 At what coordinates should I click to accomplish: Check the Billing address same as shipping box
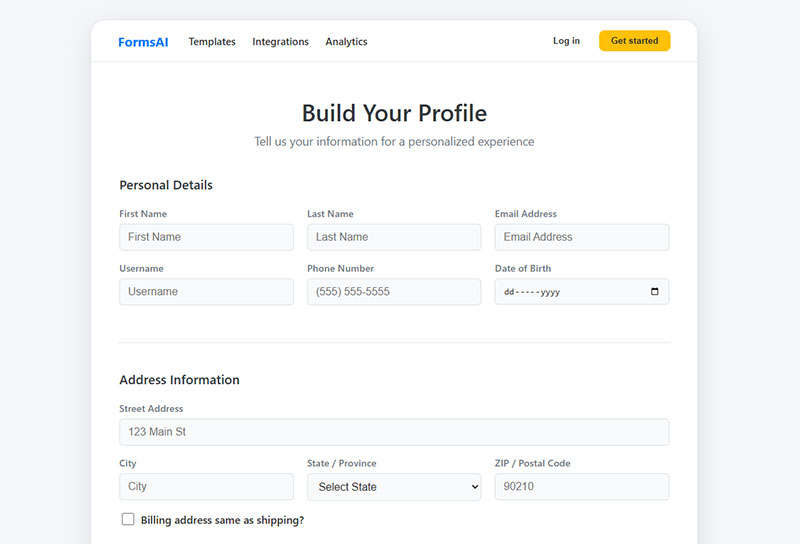click(x=128, y=519)
